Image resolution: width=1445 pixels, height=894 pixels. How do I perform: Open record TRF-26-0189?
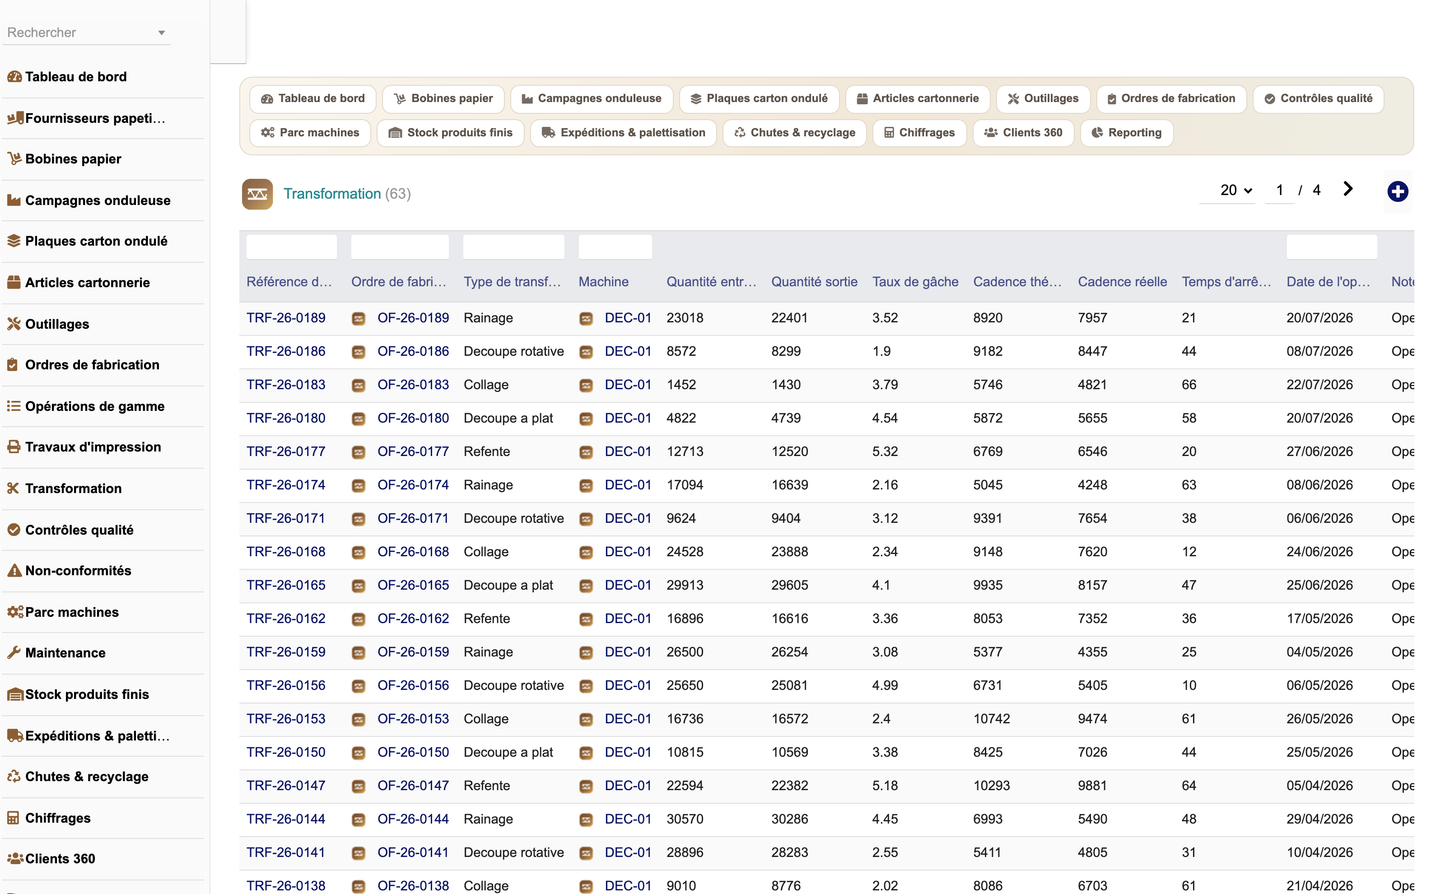tap(286, 318)
